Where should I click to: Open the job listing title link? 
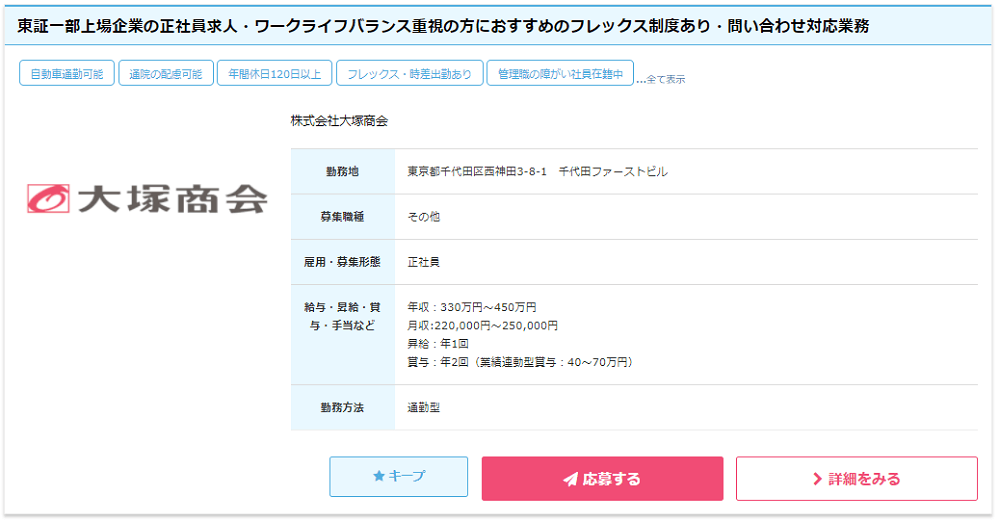[x=443, y=26]
